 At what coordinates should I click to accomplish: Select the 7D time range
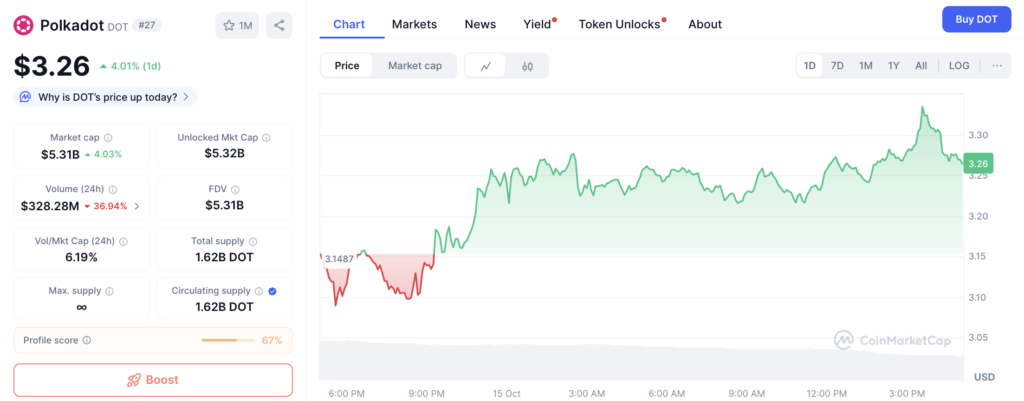point(837,66)
